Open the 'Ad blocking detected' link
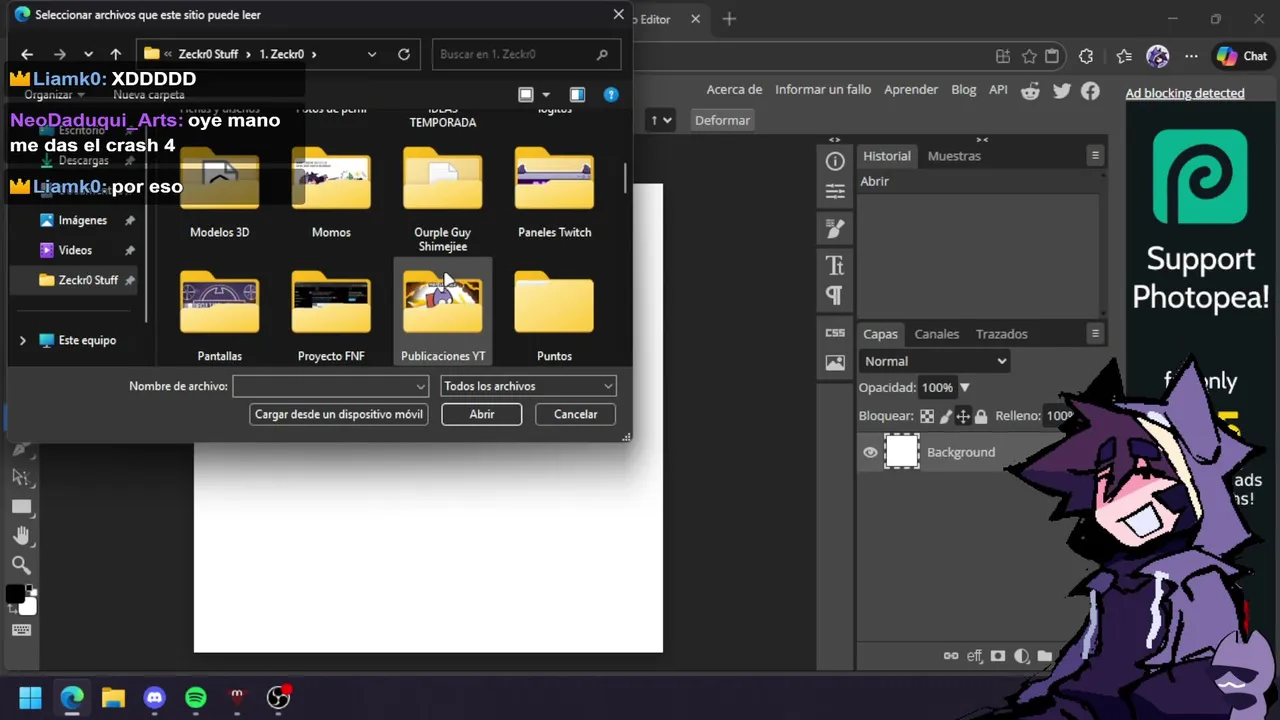 pyautogui.click(x=1185, y=93)
